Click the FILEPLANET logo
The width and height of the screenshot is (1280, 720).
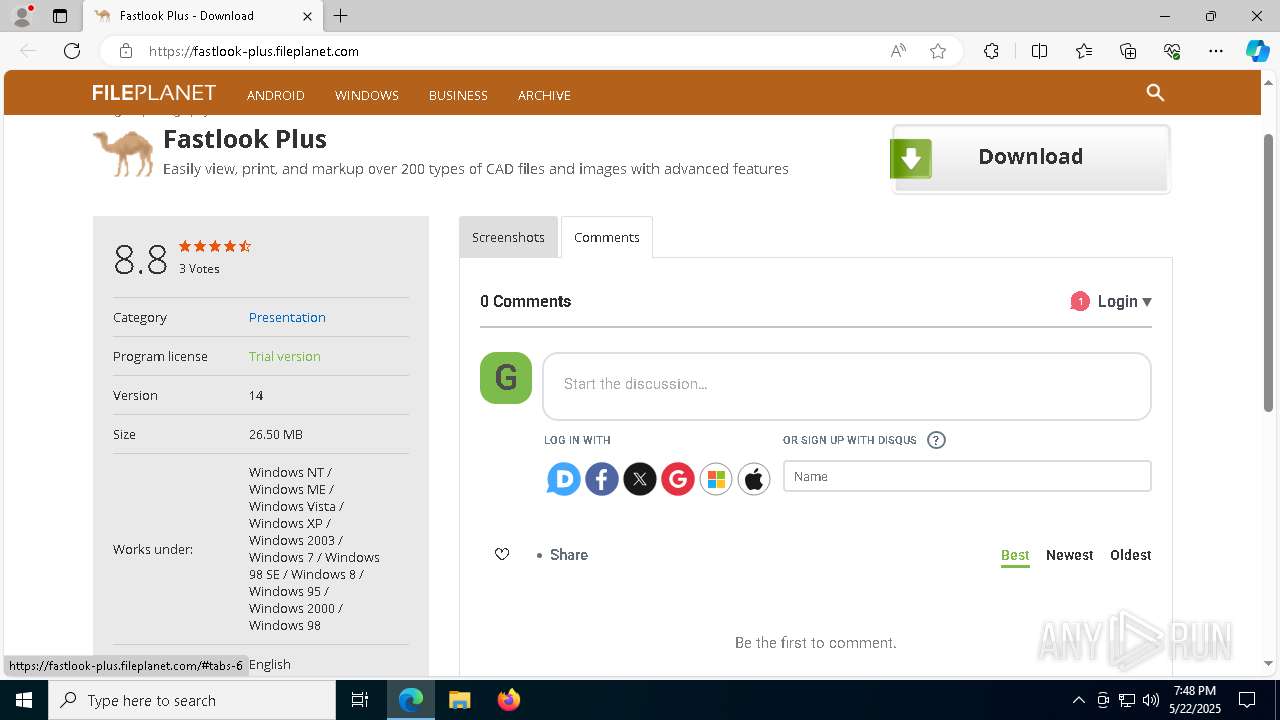tap(154, 93)
